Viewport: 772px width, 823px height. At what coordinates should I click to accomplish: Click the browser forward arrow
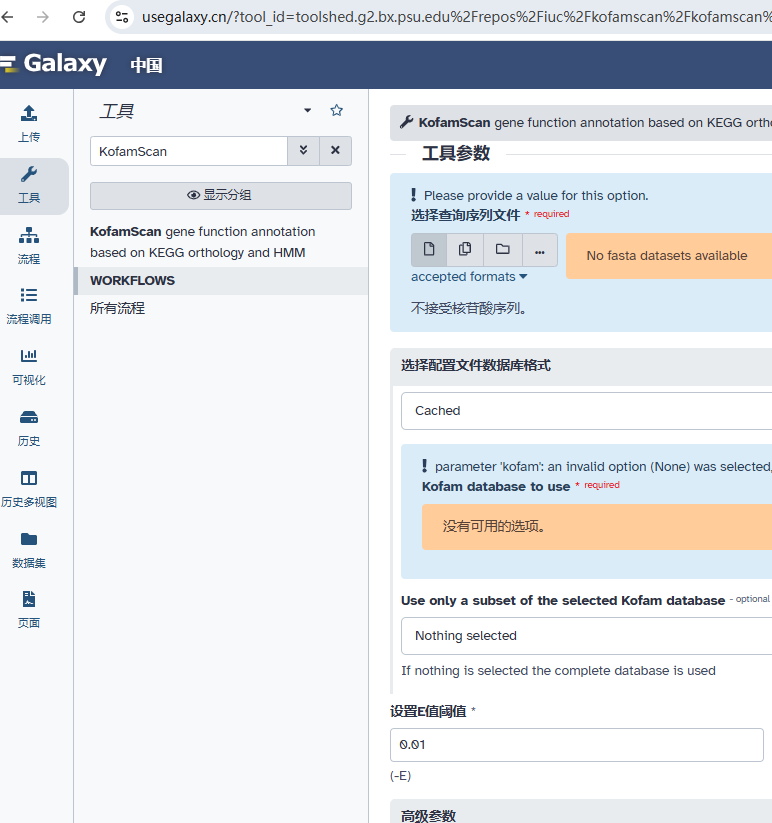(43, 17)
